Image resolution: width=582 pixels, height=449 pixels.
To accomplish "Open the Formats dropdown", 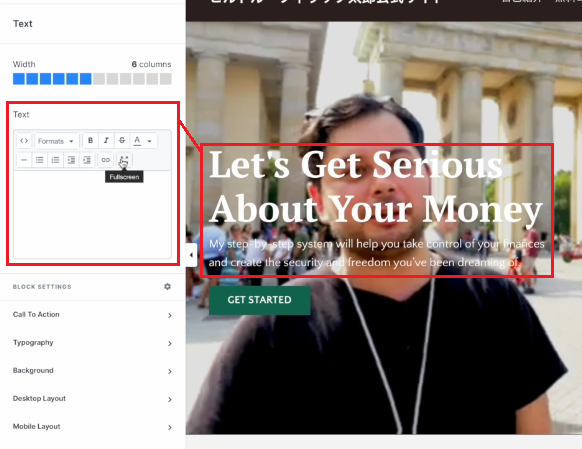I will click(56, 141).
